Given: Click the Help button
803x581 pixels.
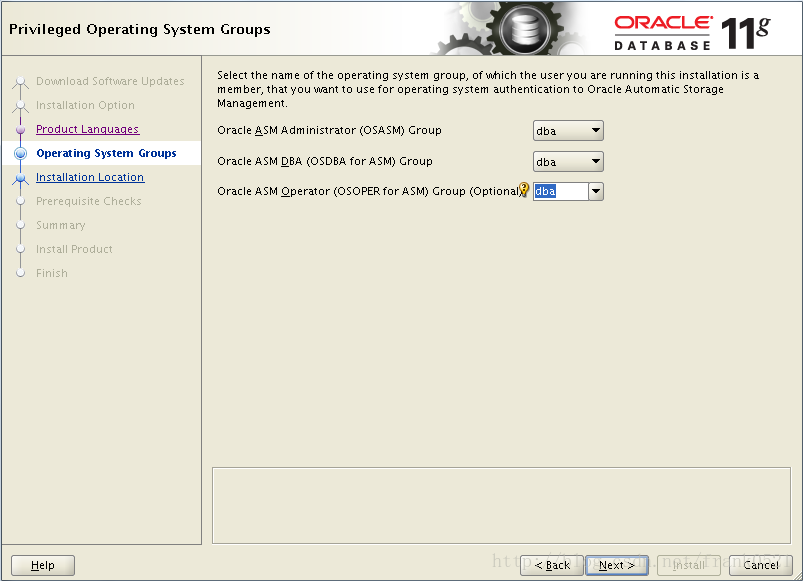Looking at the screenshot, I should tap(43, 565).
